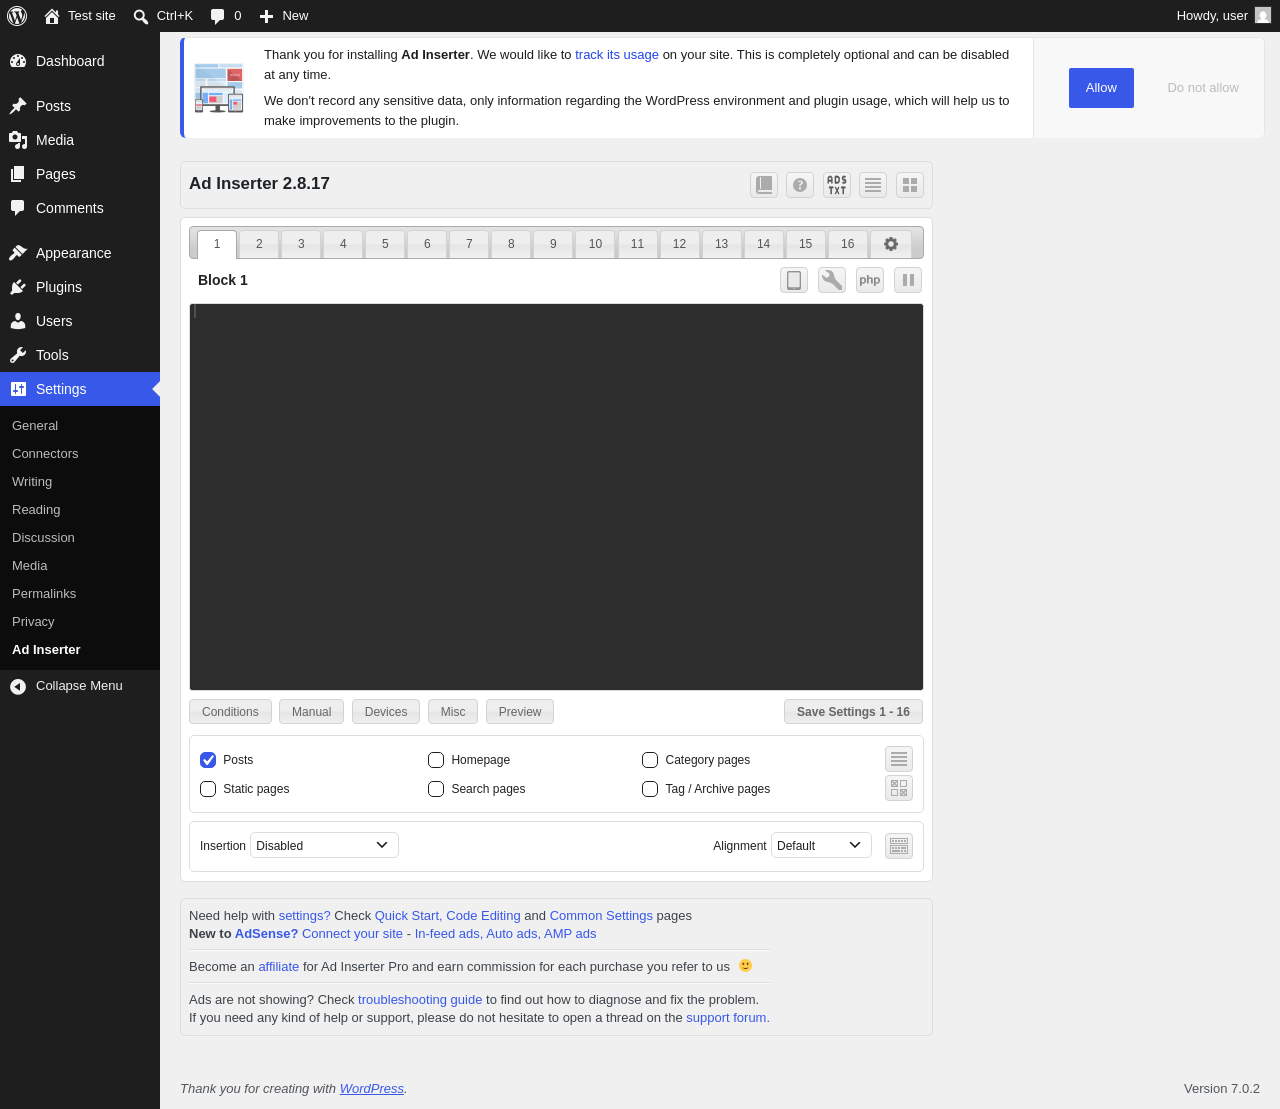Open the Discussion settings submenu item

coord(43,538)
